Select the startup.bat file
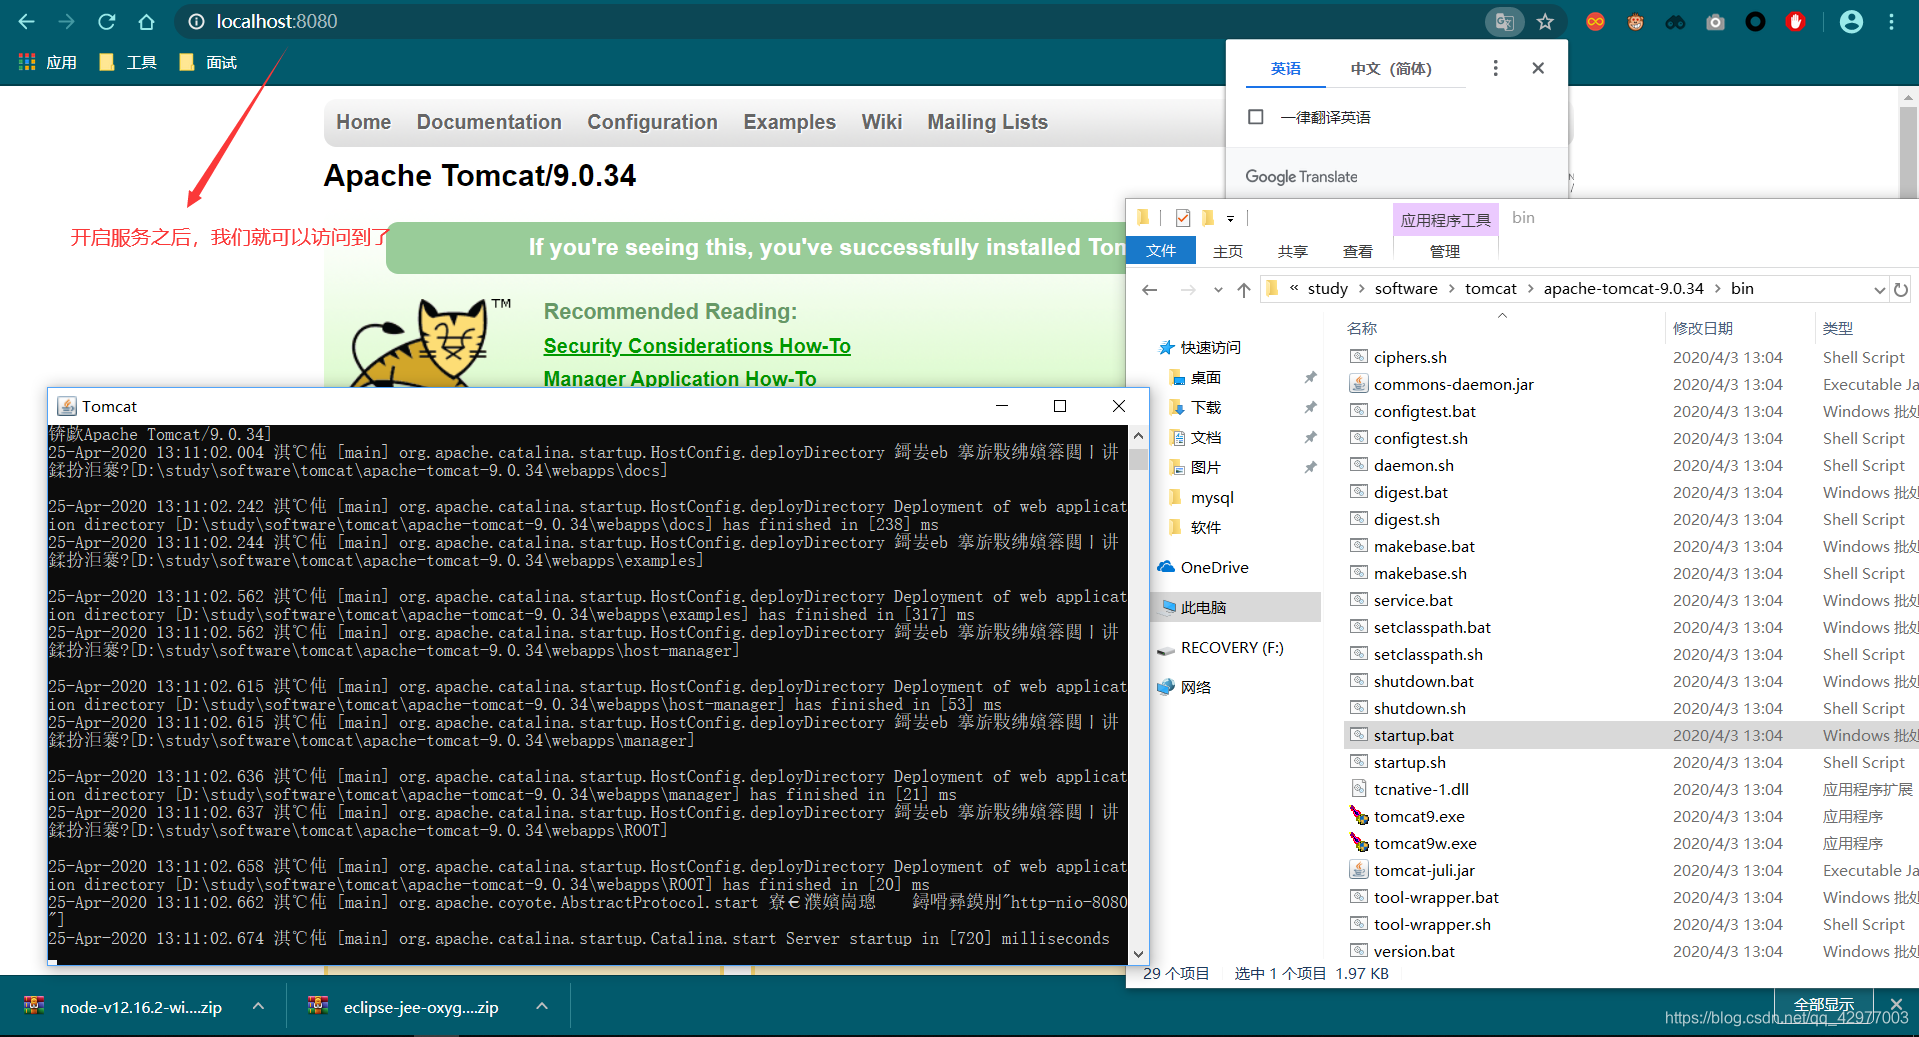Viewport: 1919px width, 1037px height. point(1413,735)
